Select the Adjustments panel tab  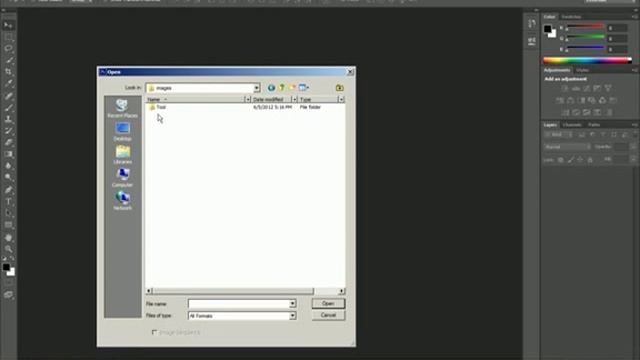click(x=557, y=70)
